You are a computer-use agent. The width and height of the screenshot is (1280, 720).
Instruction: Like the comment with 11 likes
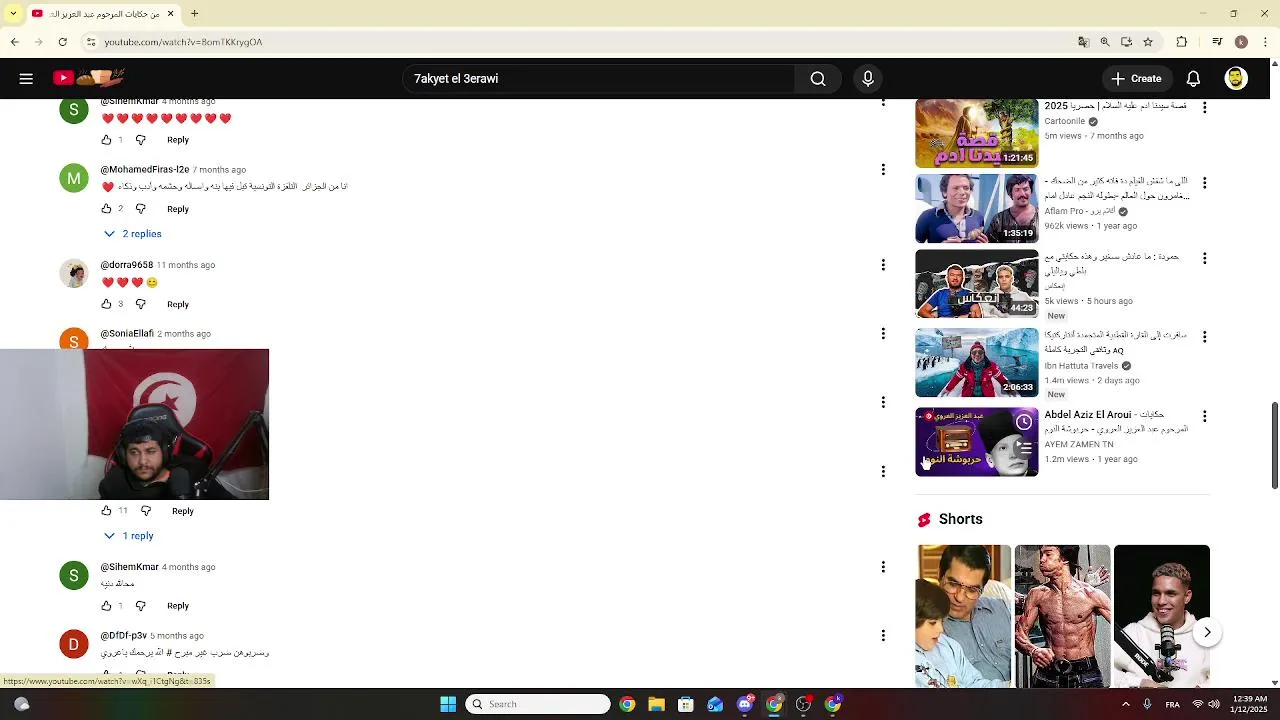click(x=106, y=511)
